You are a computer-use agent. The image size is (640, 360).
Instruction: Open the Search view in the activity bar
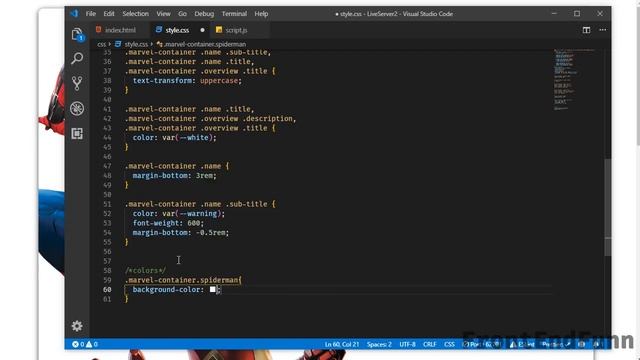[x=77, y=58]
